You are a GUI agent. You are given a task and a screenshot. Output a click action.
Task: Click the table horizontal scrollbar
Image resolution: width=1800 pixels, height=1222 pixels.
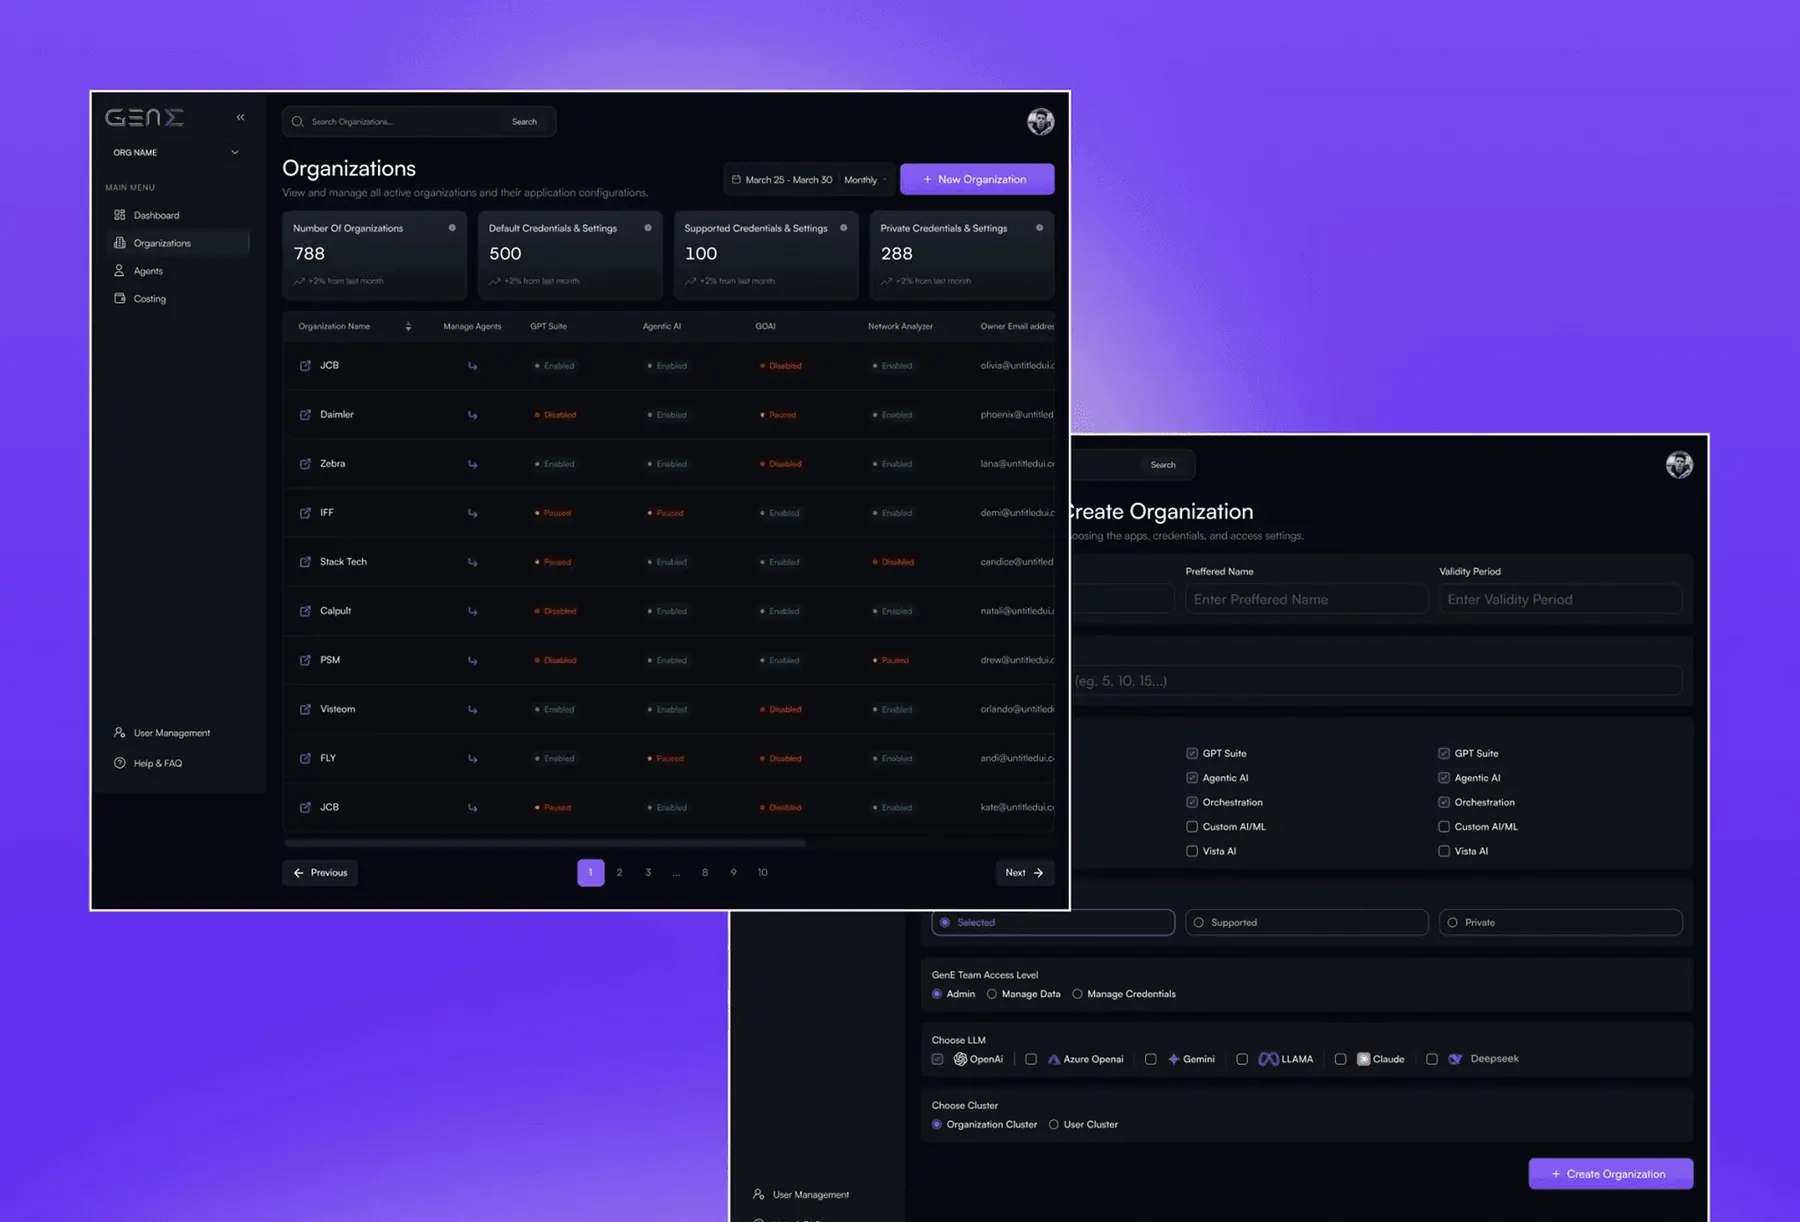click(x=545, y=843)
